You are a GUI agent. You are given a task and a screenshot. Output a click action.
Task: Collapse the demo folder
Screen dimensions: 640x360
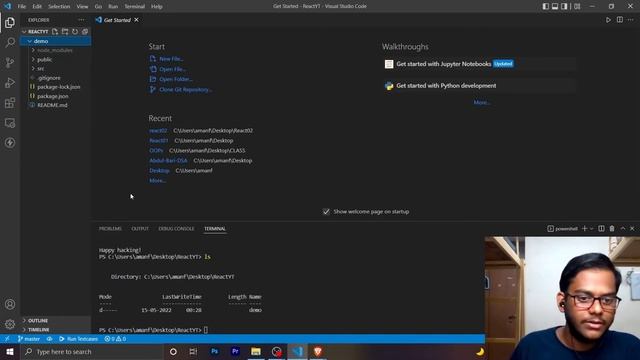point(30,41)
